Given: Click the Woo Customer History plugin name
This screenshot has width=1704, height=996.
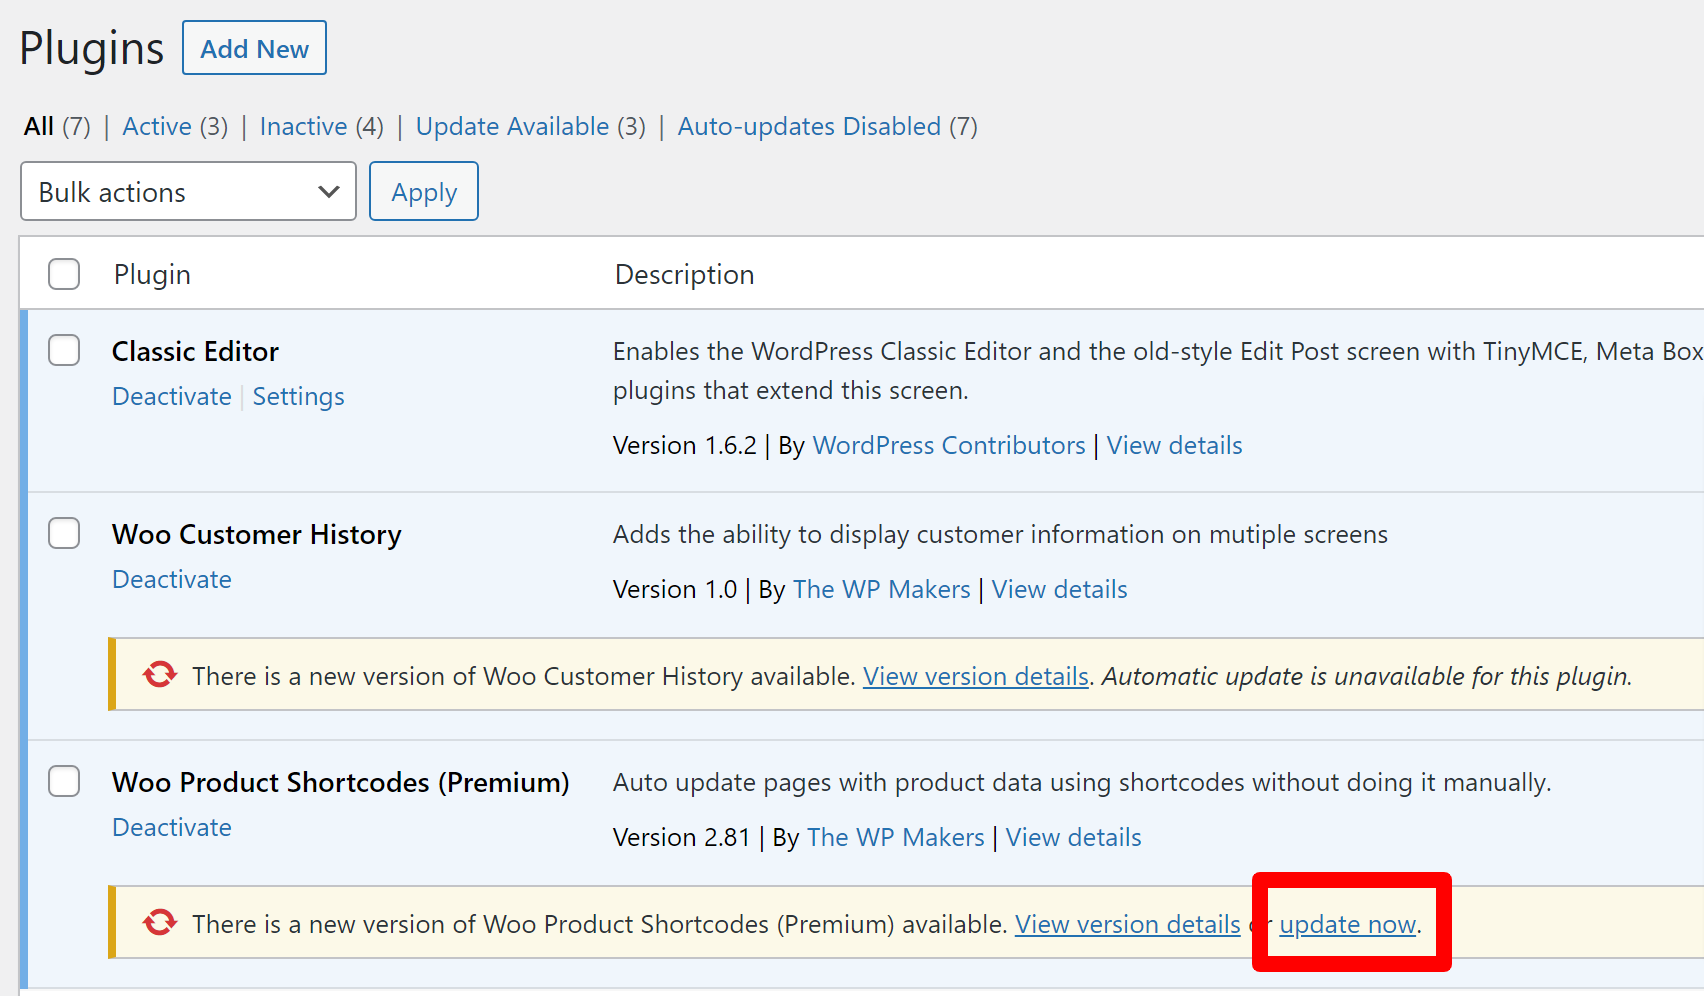Looking at the screenshot, I should (257, 534).
